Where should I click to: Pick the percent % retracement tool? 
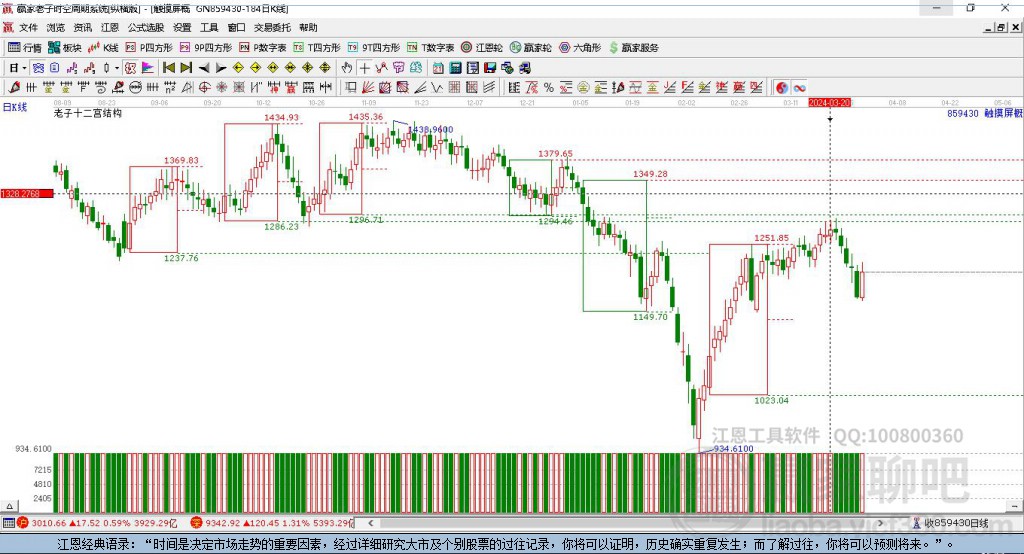pyautogui.click(x=549, y=87)
